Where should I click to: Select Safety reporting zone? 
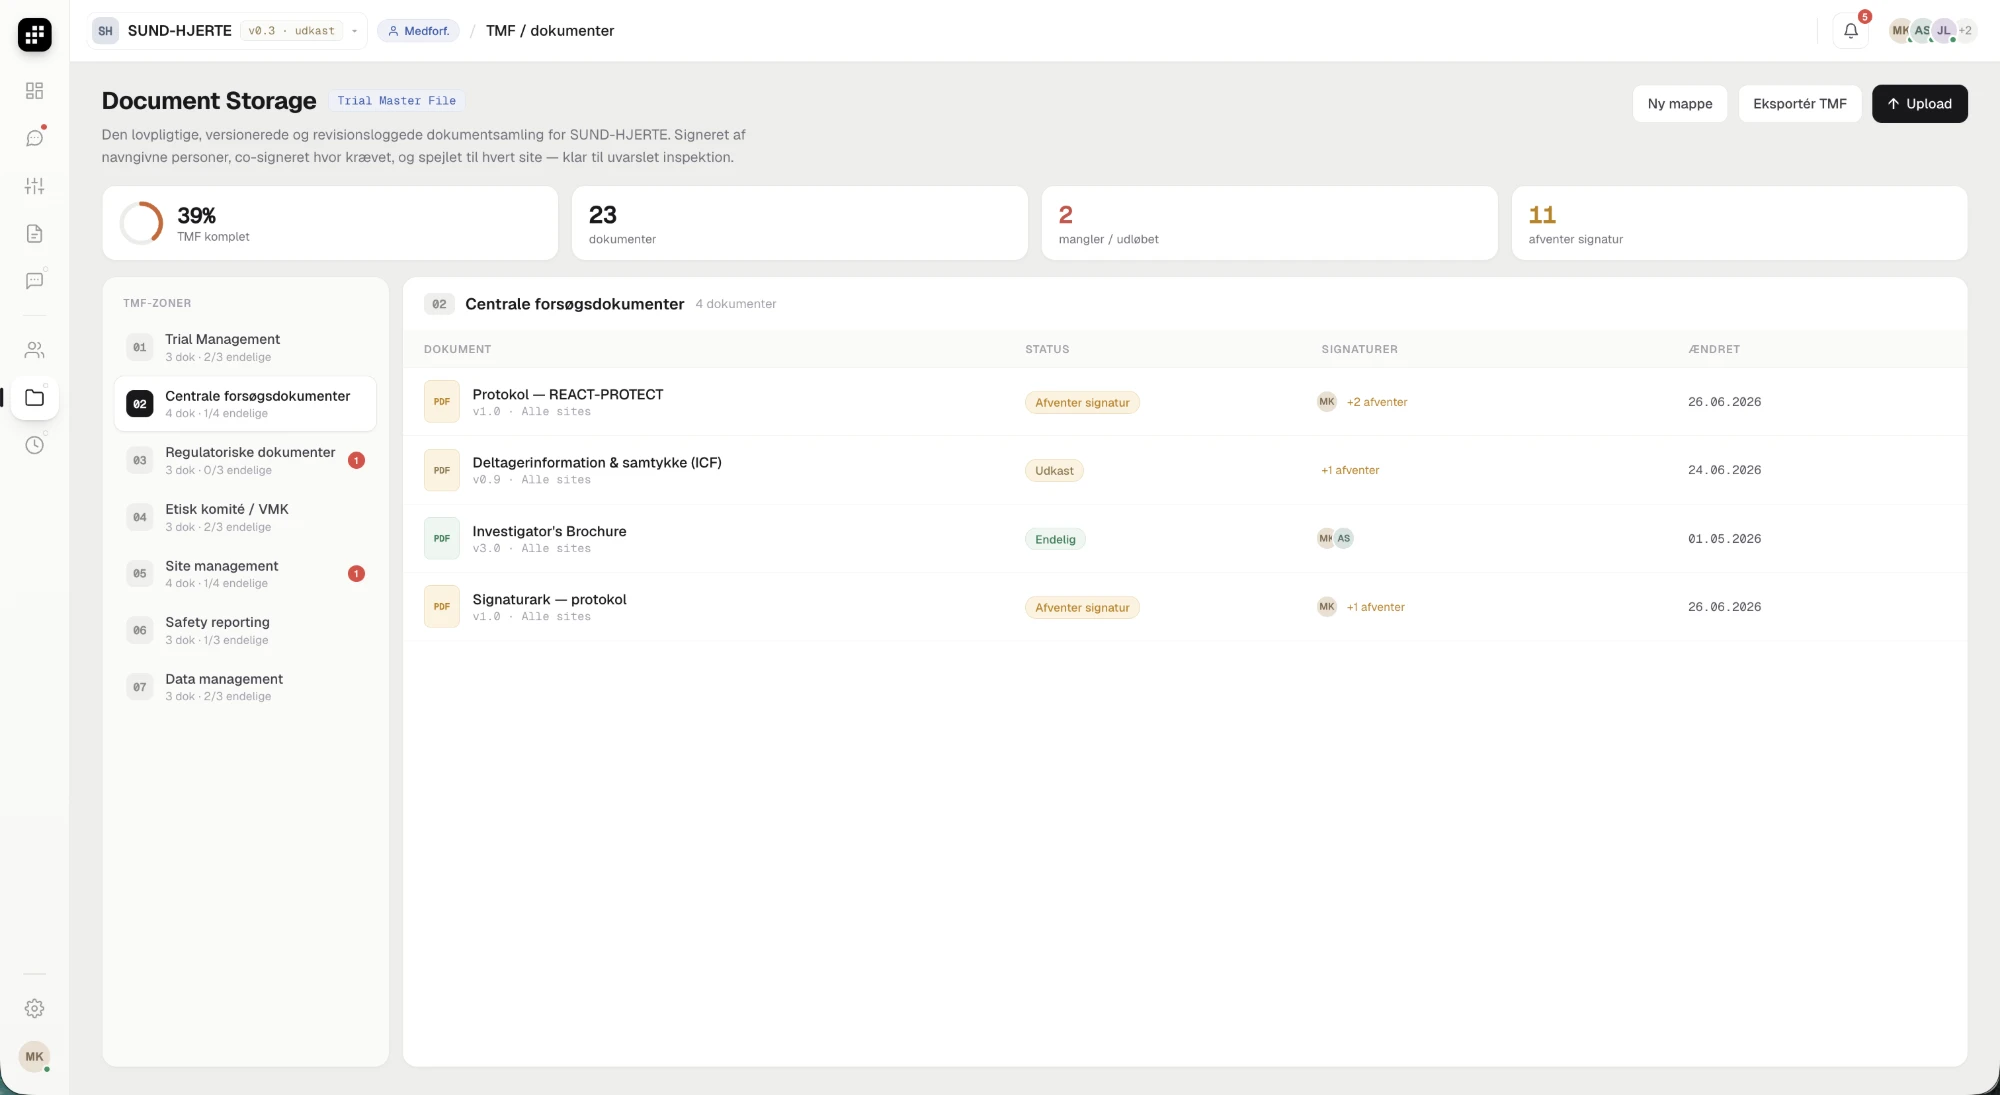(x=245, y=630)
